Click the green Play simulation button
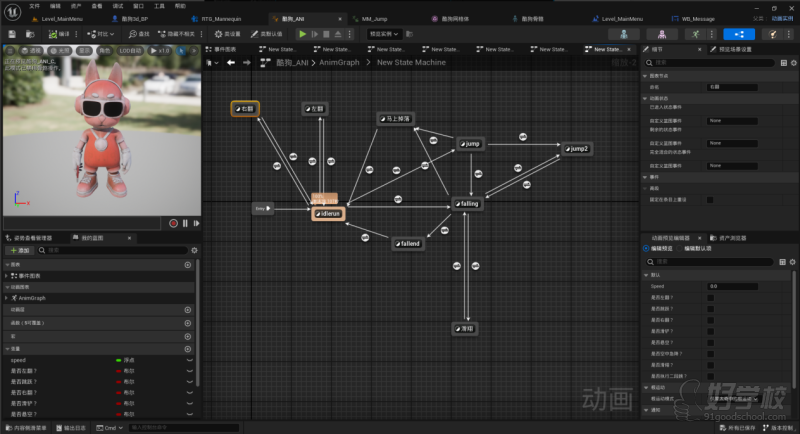Viewport: 800px width, 434px height. point(303,34)
